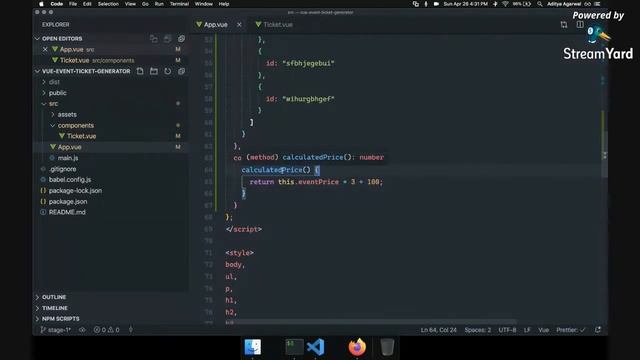Viewport: 640px width, 360px height.
Task: Click the editor horizontal scrollbar
Action: coord(371,322)
